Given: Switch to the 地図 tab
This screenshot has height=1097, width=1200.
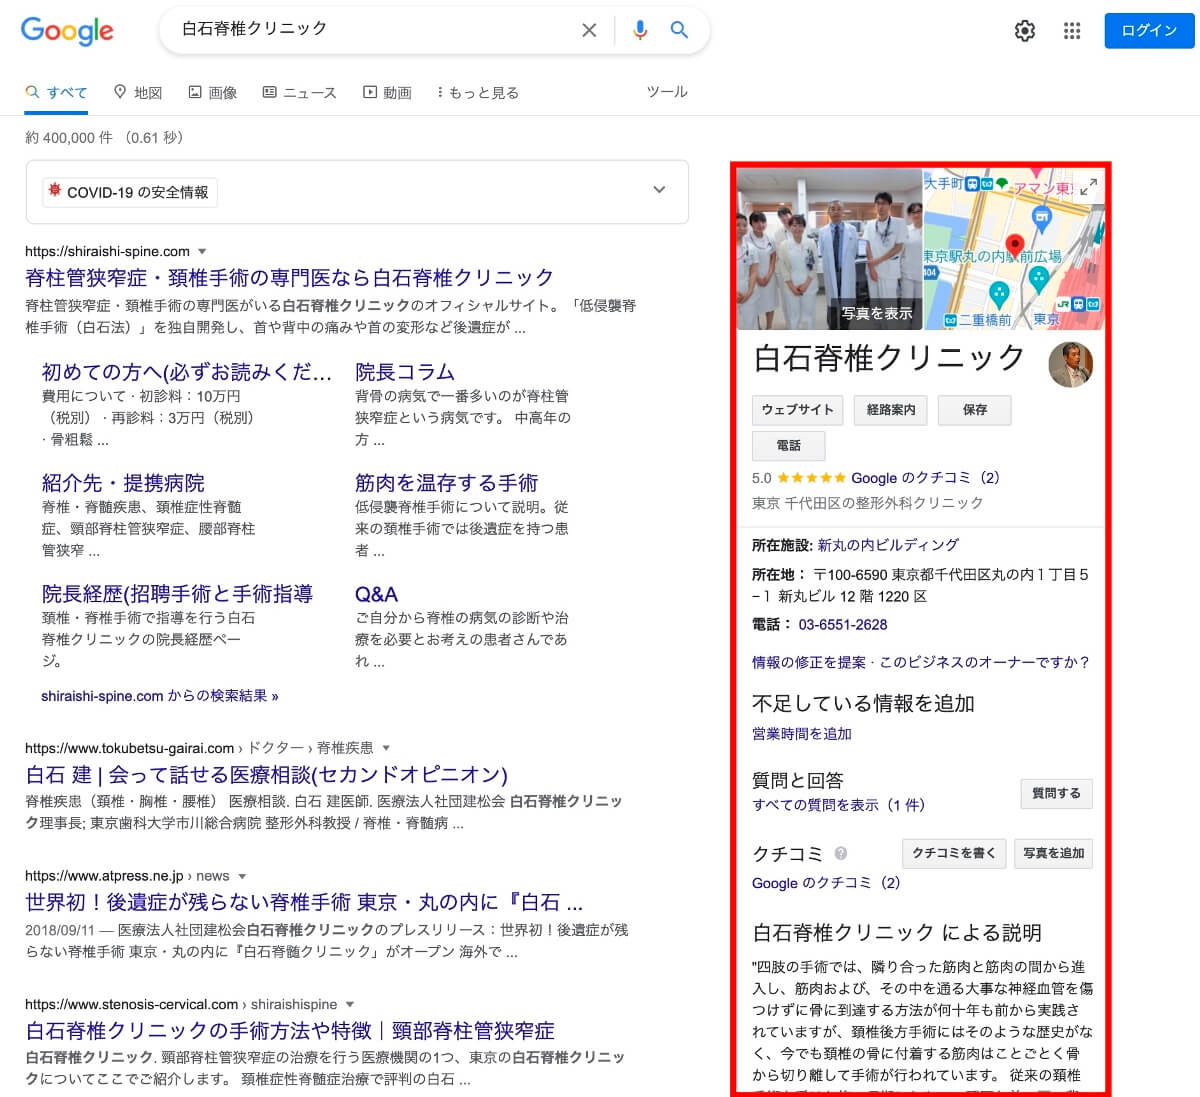Looking at the screenshot, I should 138,92.
